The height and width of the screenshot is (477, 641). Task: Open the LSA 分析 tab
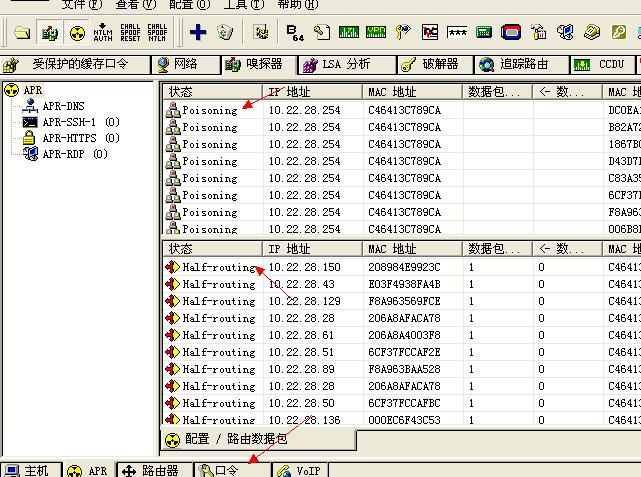click(347, 65)
